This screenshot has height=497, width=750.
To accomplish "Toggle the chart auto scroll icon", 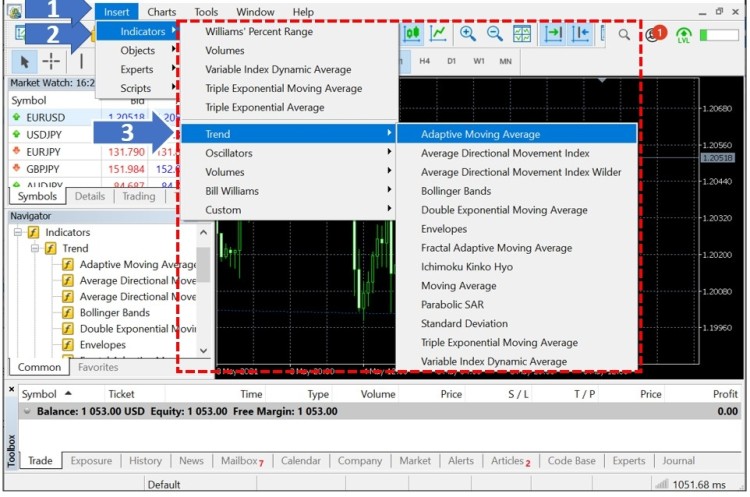I will (552, 34).
